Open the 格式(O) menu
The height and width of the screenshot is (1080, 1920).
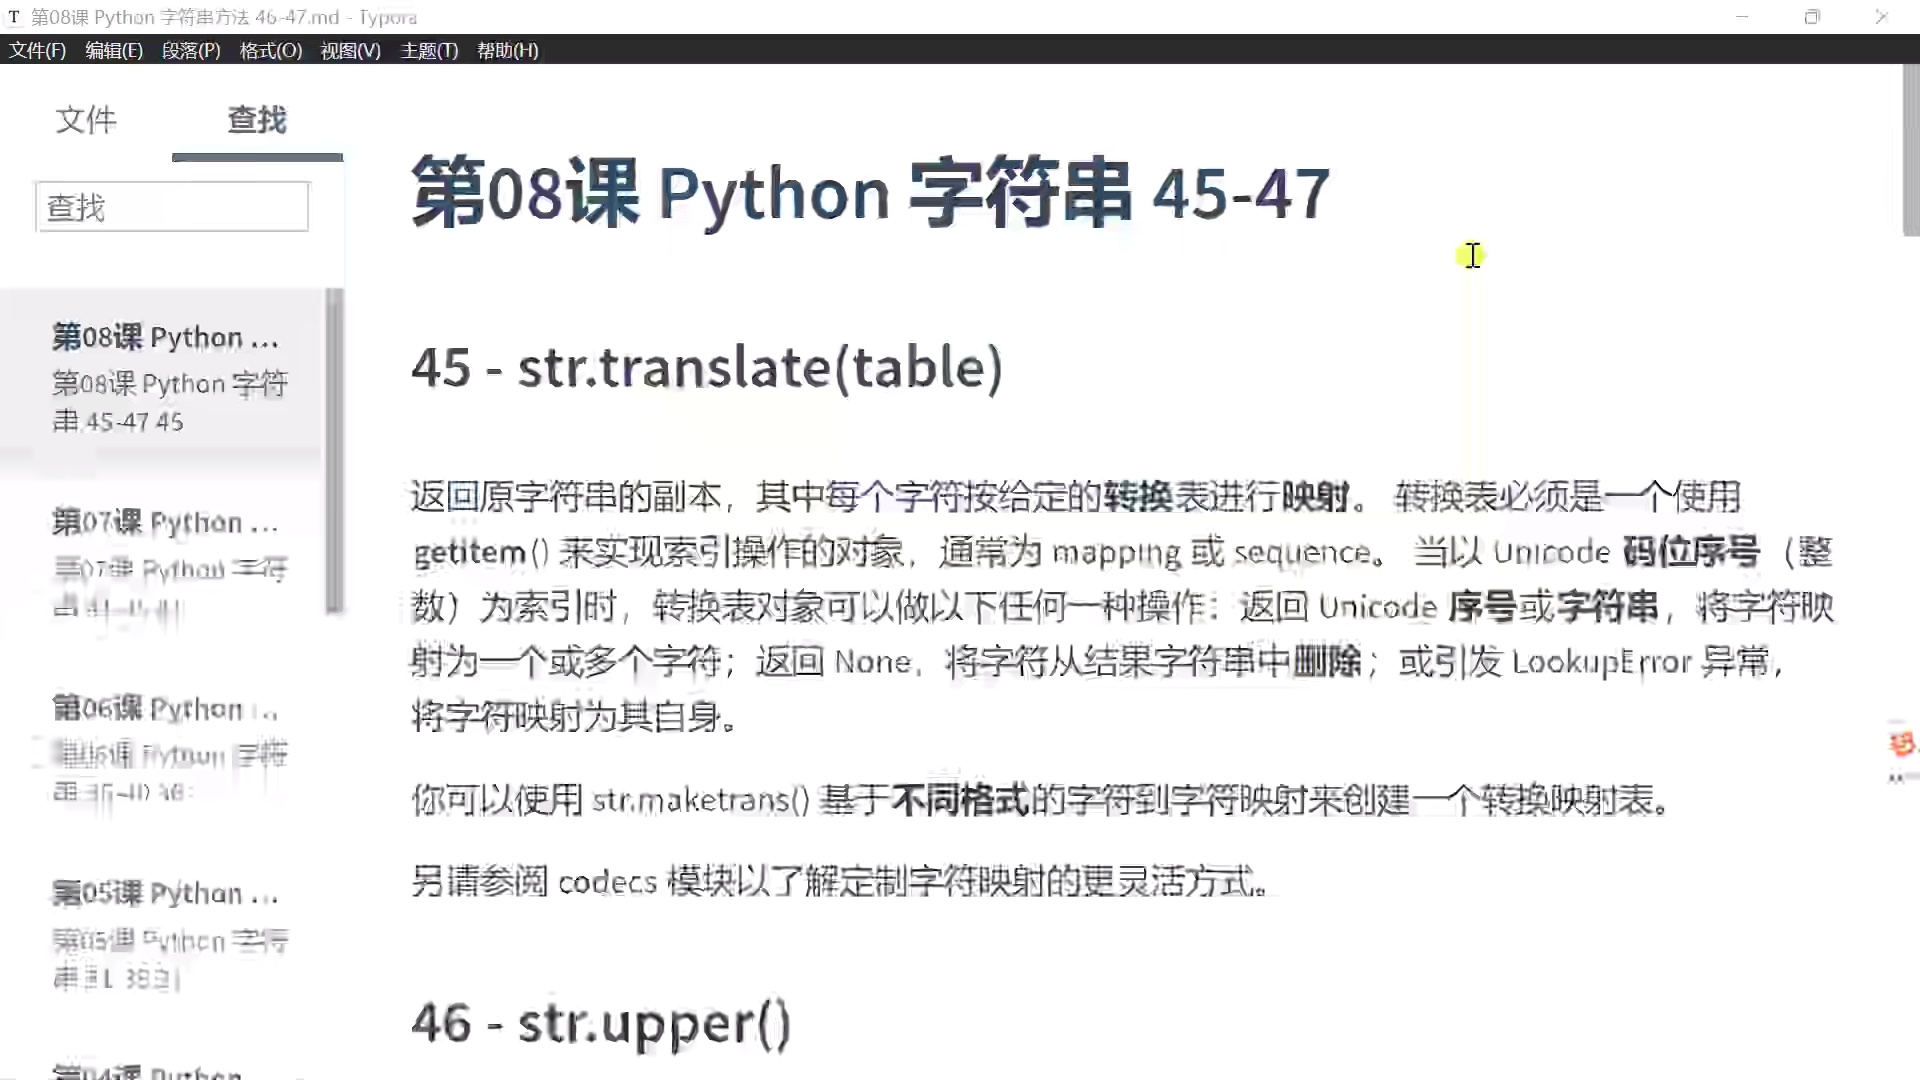[x=270, y=50]
